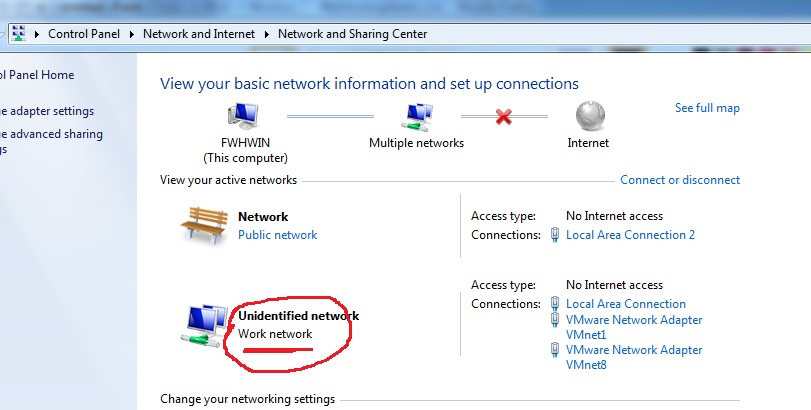Open Change advanced sharing settings link
The height and width of the screenshot is (410, 811).
pyautogui.click(x=51, y=142)
